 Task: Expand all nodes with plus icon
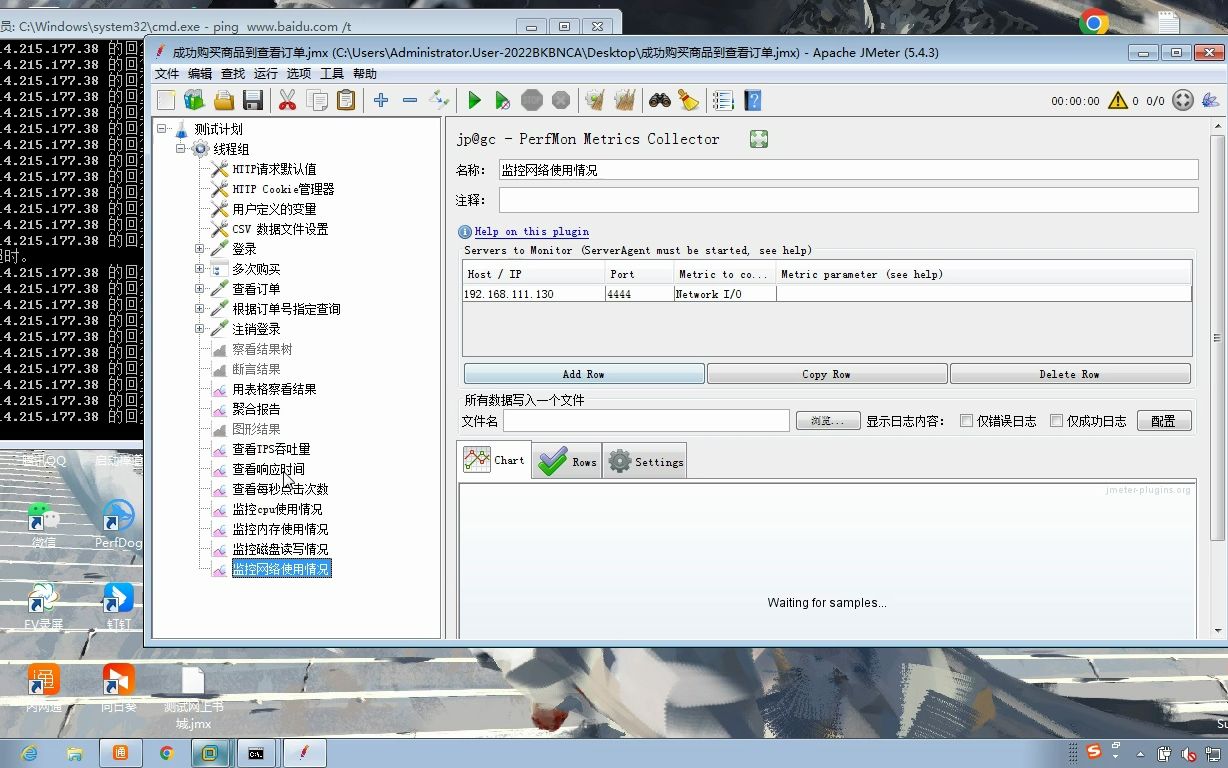pyautogui.click(x=381, y=100)
